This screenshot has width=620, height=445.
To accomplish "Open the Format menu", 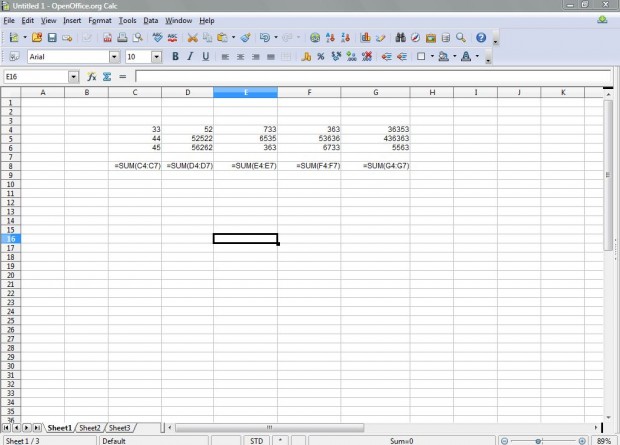I will [x=100, y=20].
